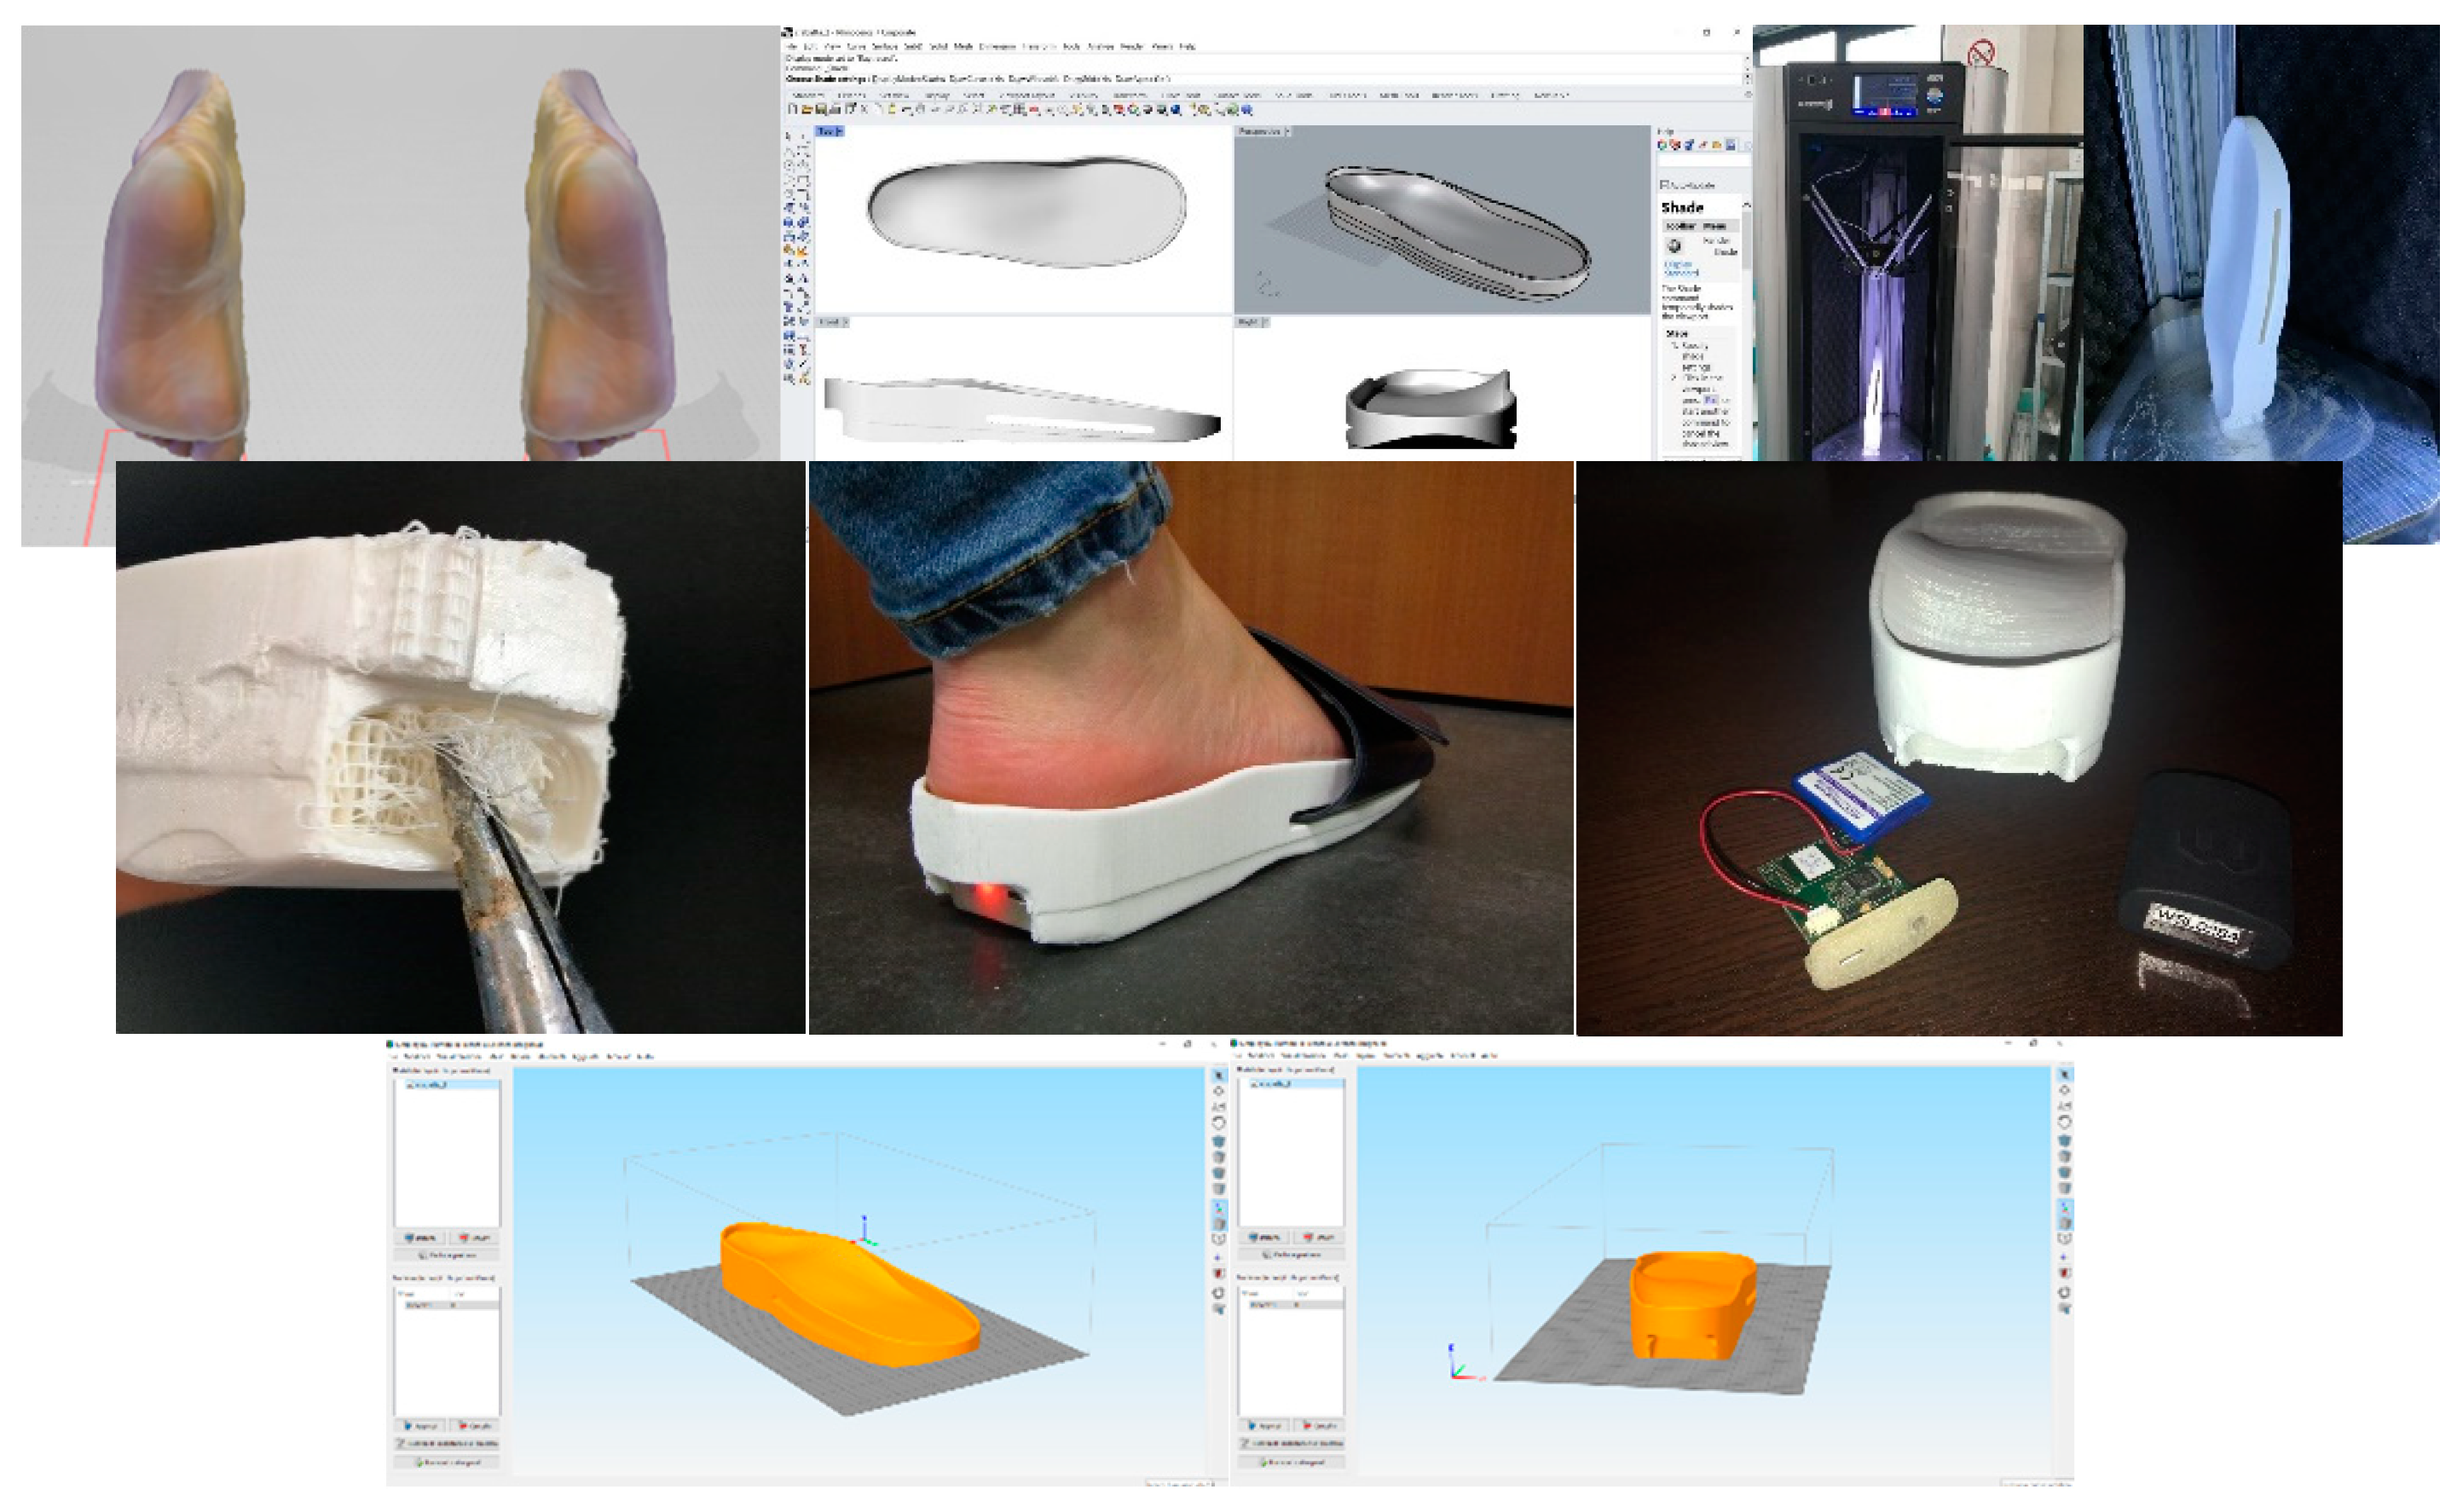Click the Print icon in Rhino's toolbar
The width and height of the screenshot is (2457, 1512).
[x=835, y=110]
